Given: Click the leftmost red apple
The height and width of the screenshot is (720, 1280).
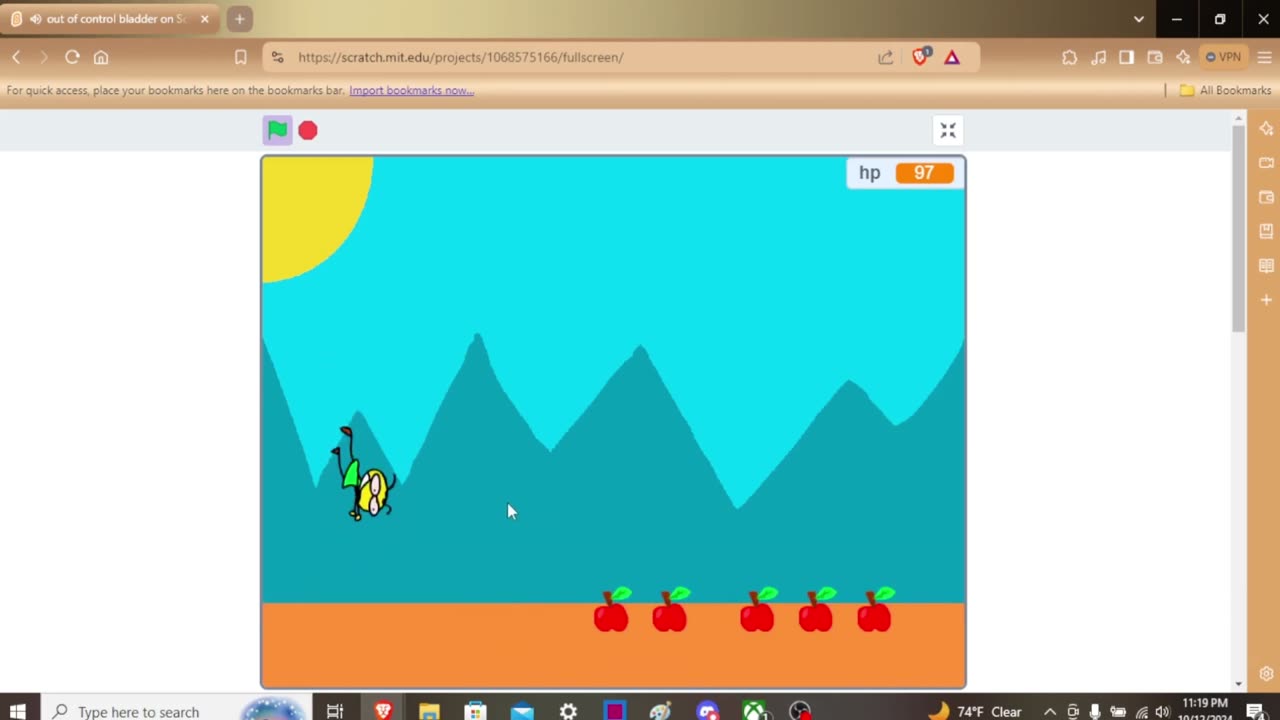Looking at the screenshot, I should click(x=611, y=611).
